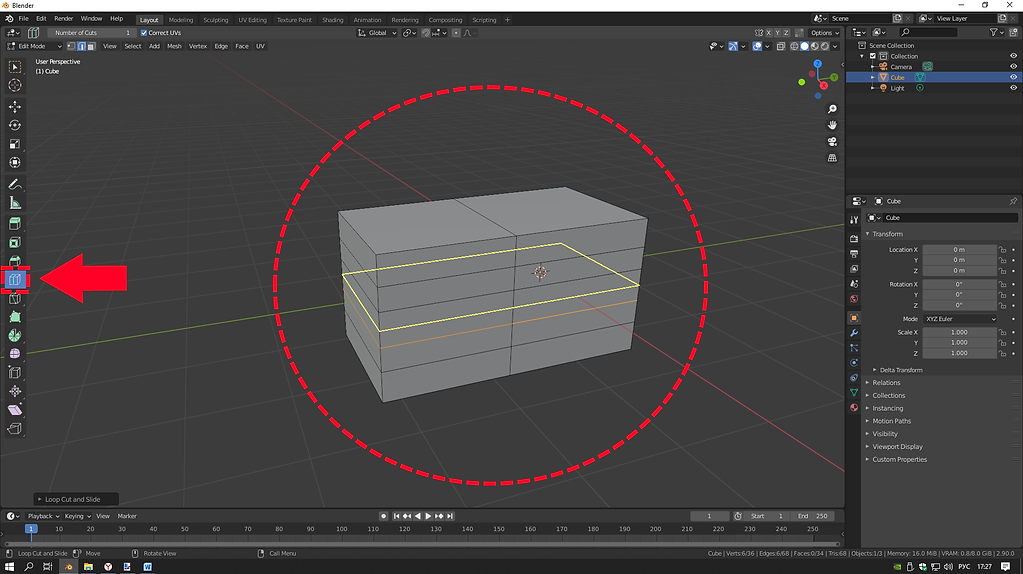Hide the Cube with its eye icon
The height and width of the screenshot is (574, 1023).
tap(1013, 77)
